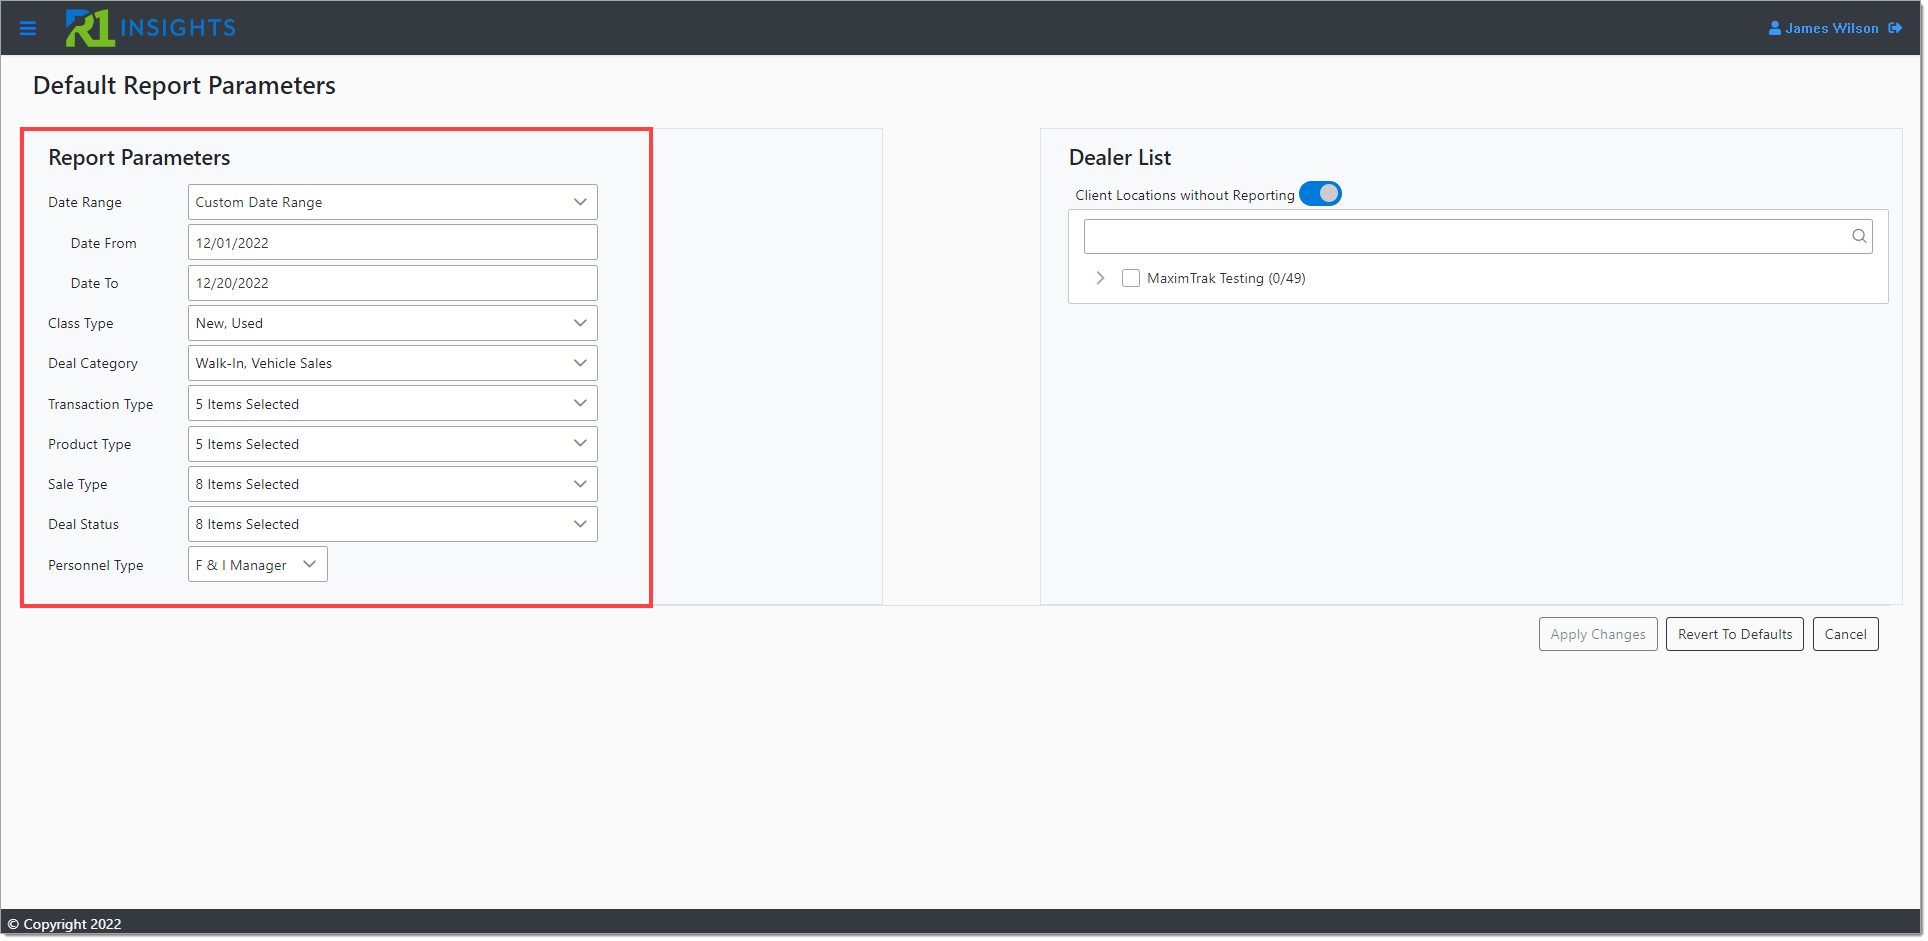Image resolution: width=1928 pixels, height=941 pixels.
Task: Open the Product Type dropdown
Action: pos(393,444)
